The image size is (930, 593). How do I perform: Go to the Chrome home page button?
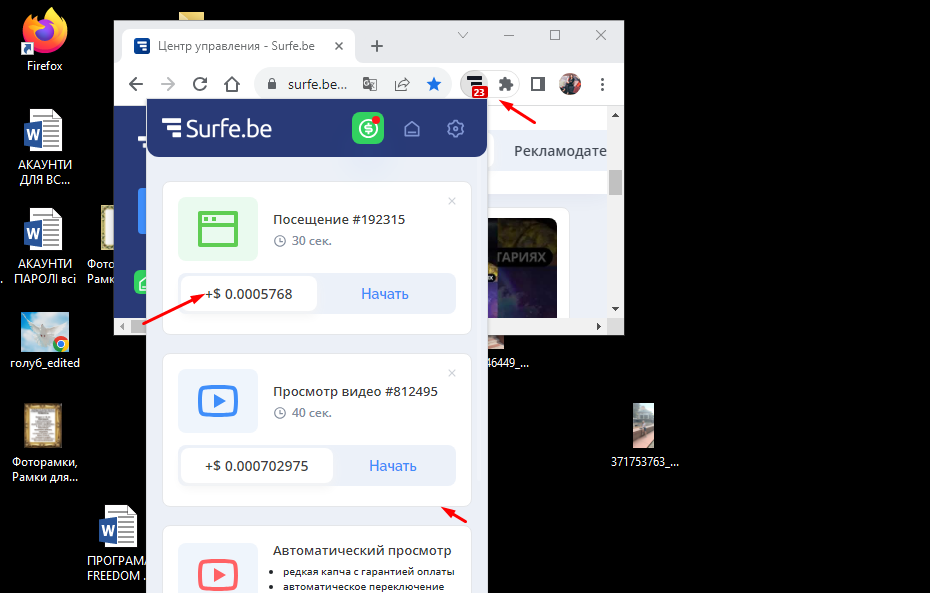tap(232, 84)
